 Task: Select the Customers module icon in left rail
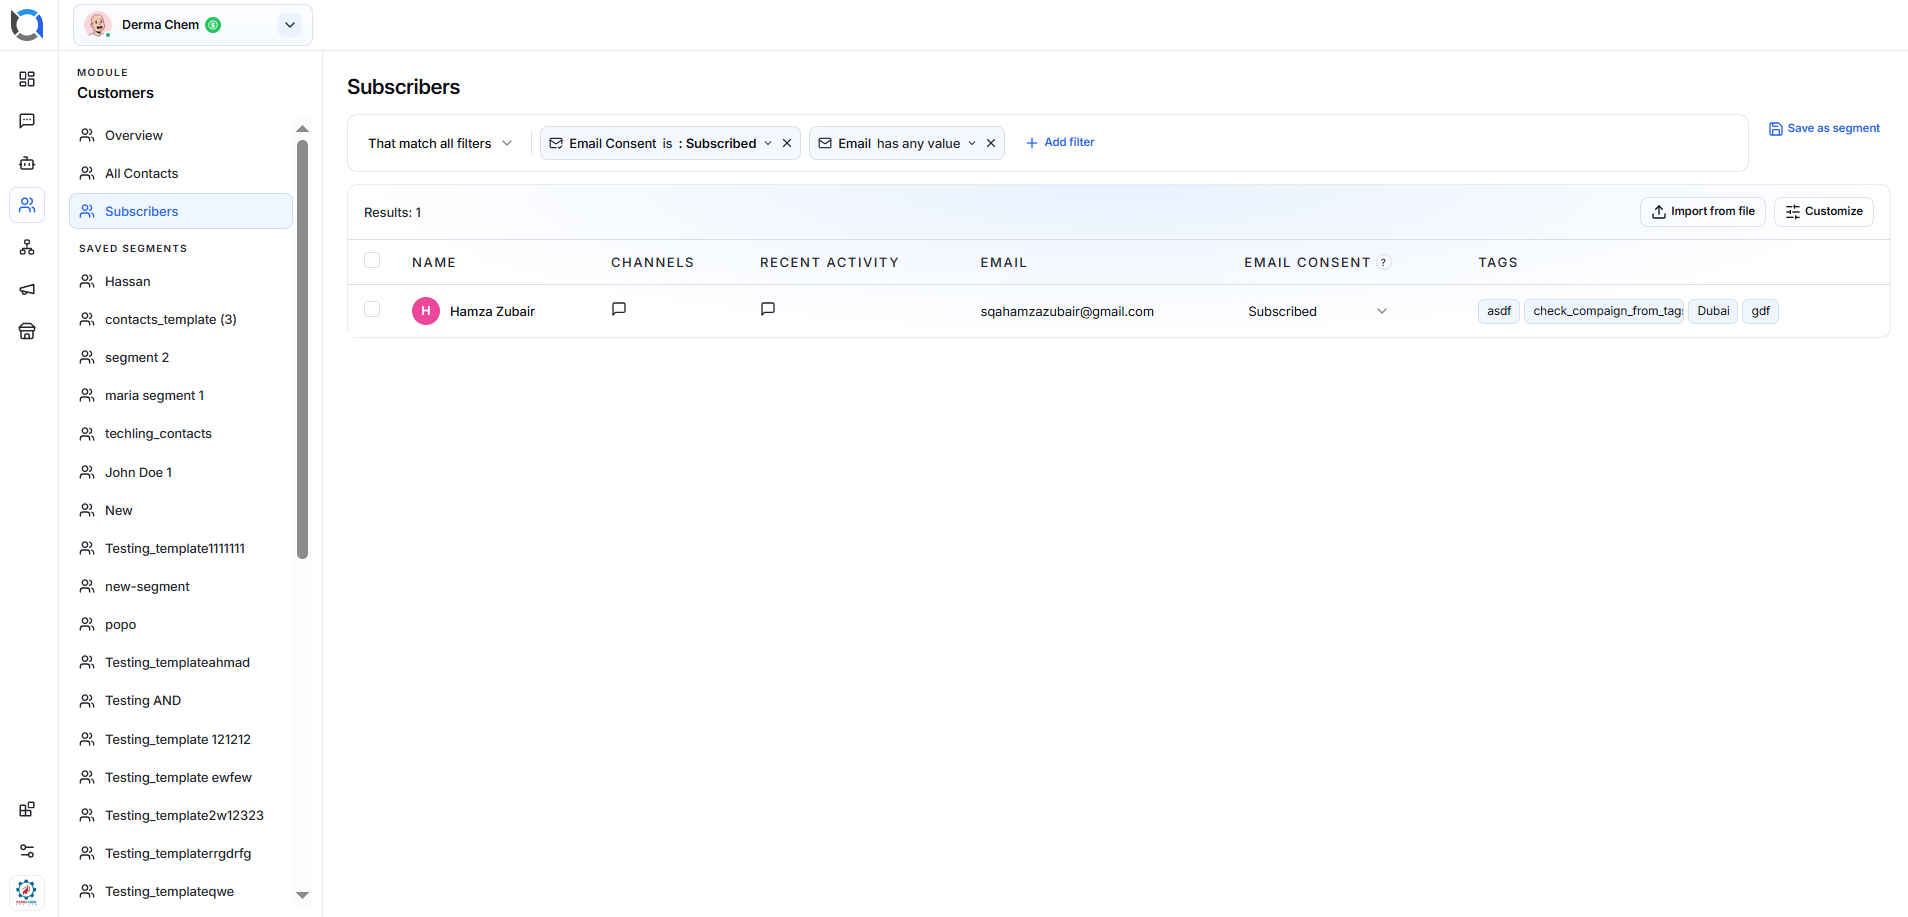pos(27,205)
